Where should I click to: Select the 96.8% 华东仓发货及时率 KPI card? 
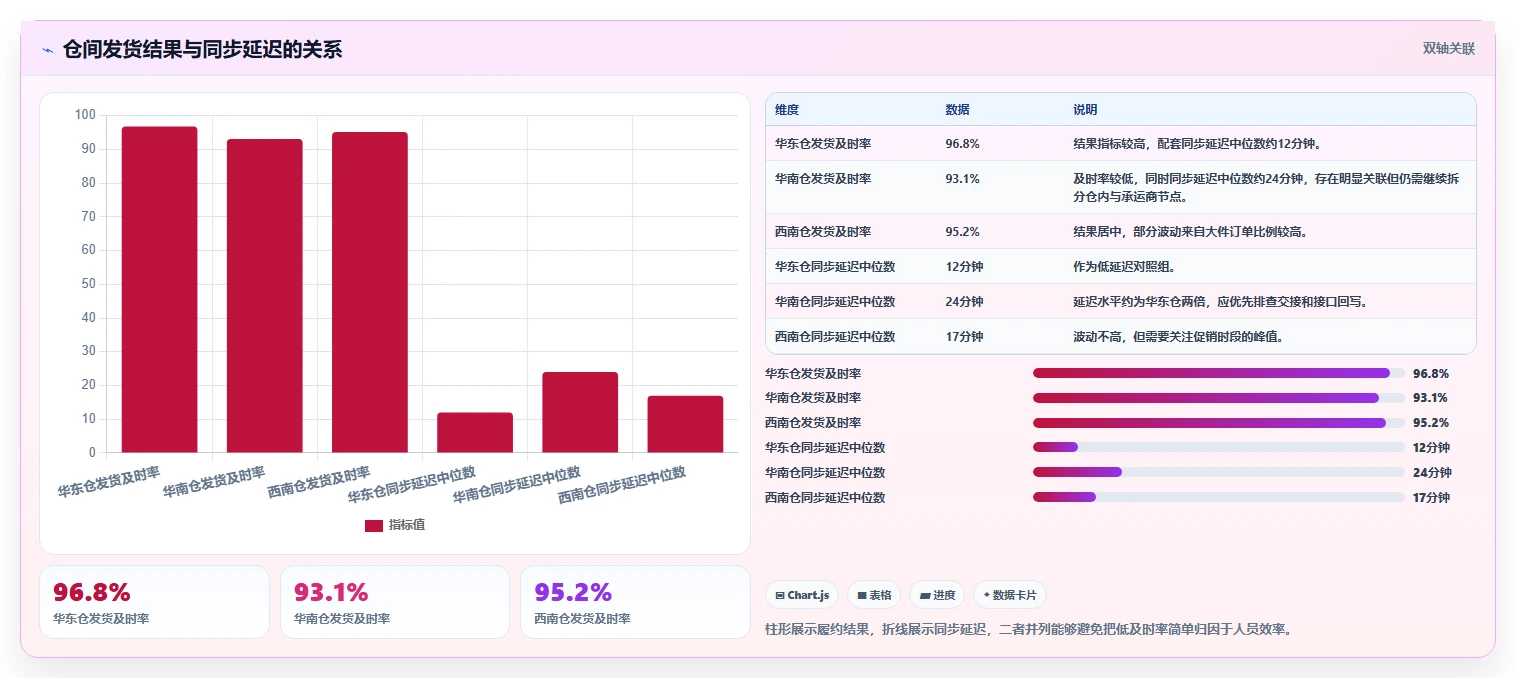tap(154, 602)
